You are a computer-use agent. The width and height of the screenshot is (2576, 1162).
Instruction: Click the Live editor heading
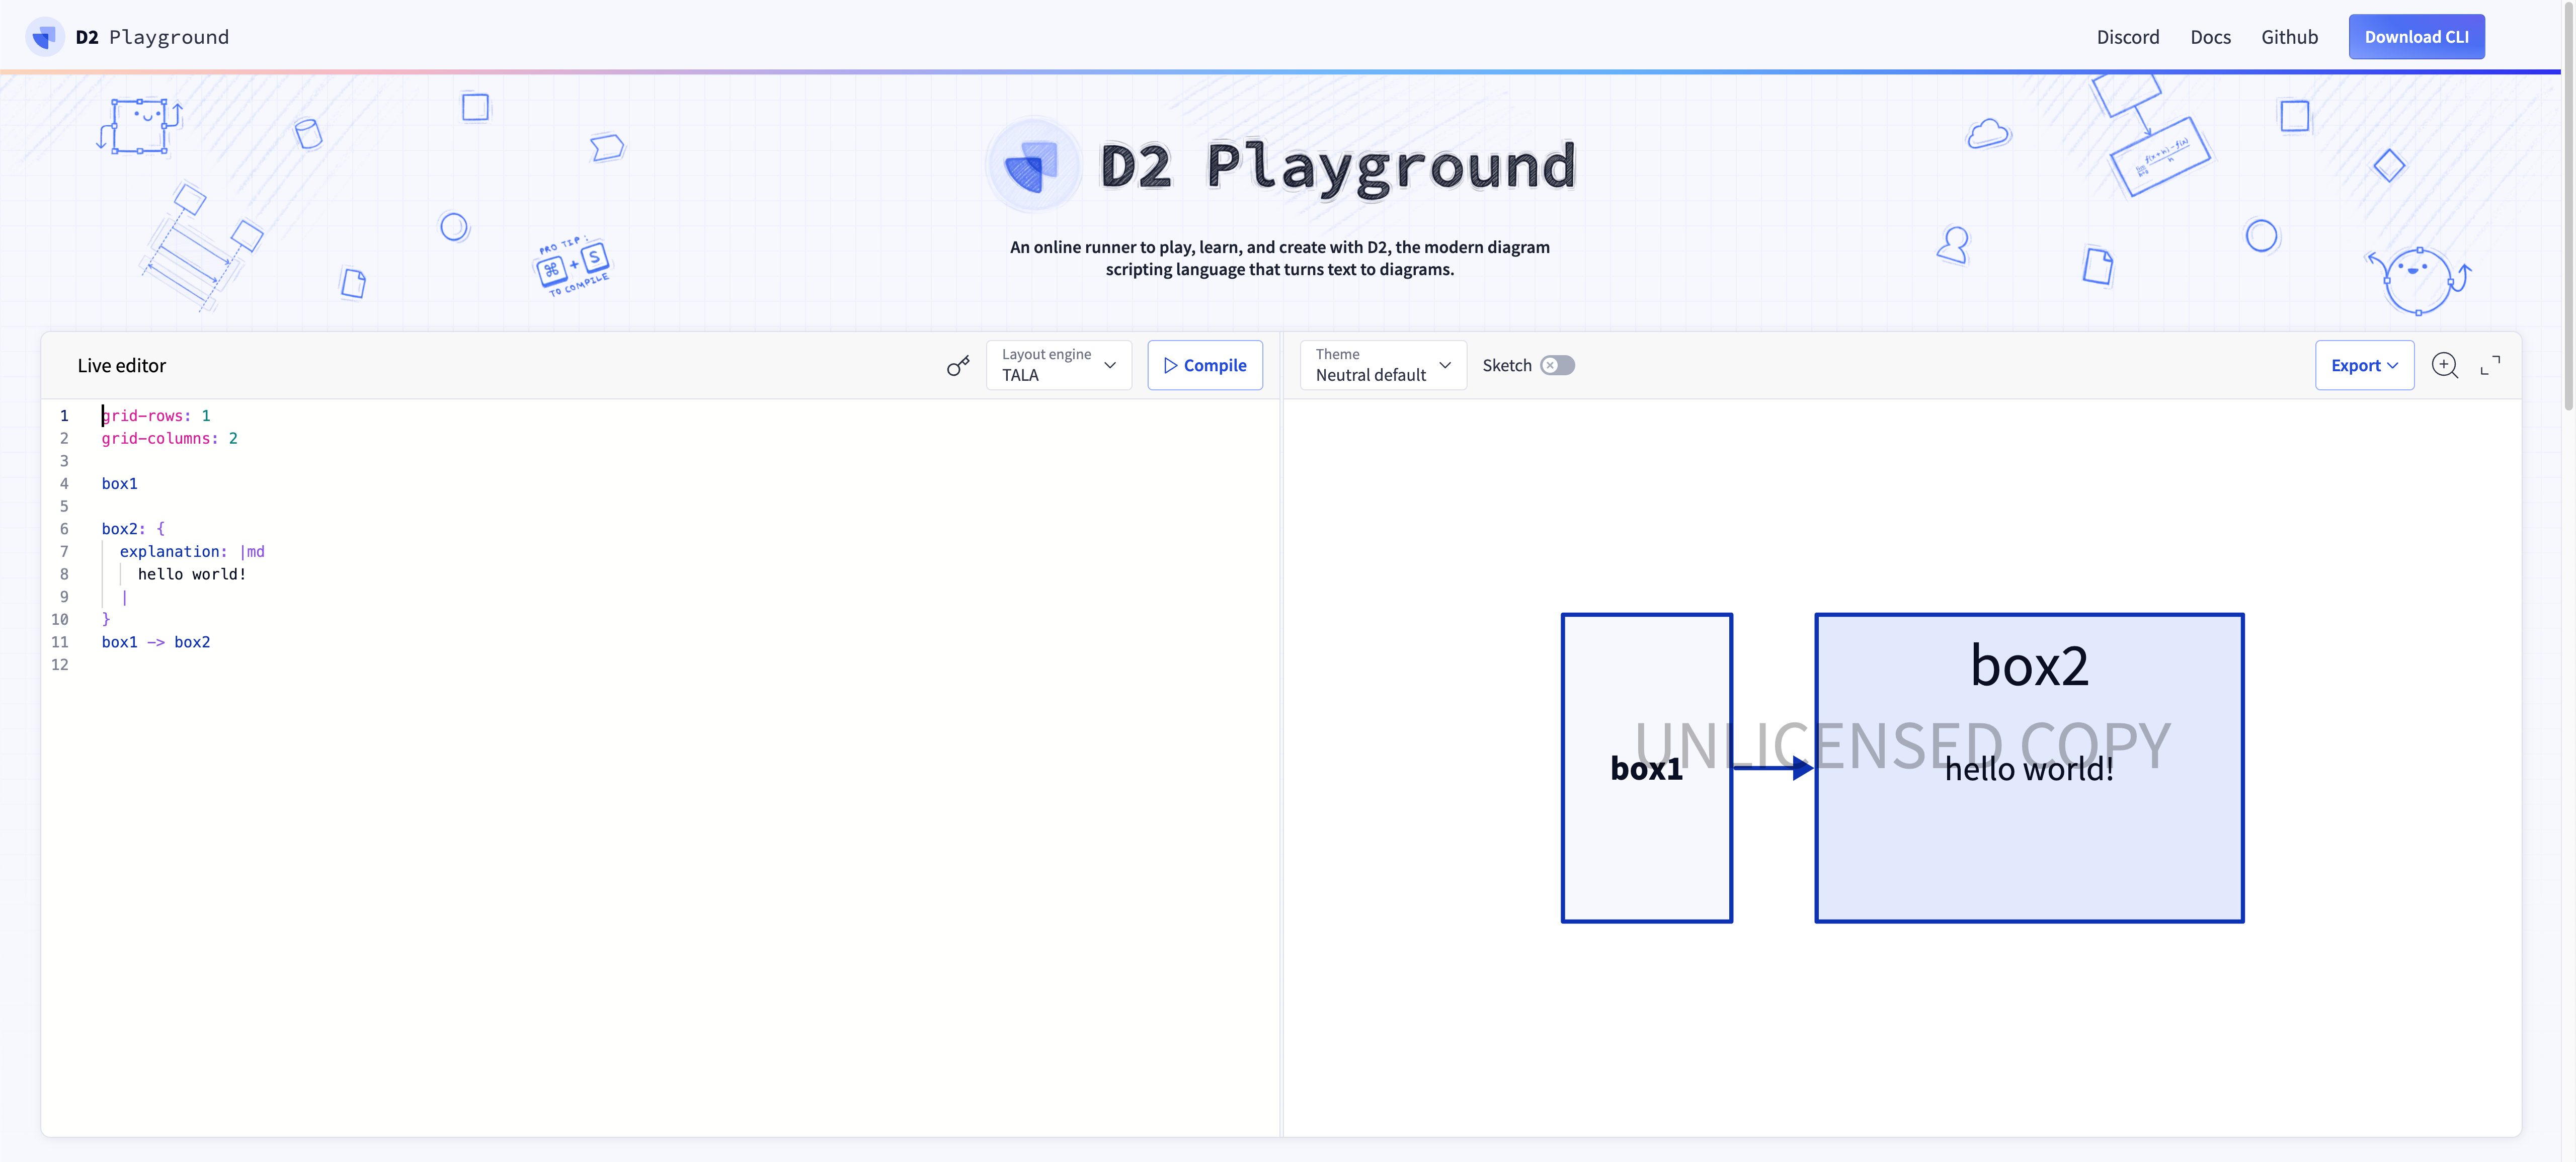pyautogui.click(x=122, y=366)
